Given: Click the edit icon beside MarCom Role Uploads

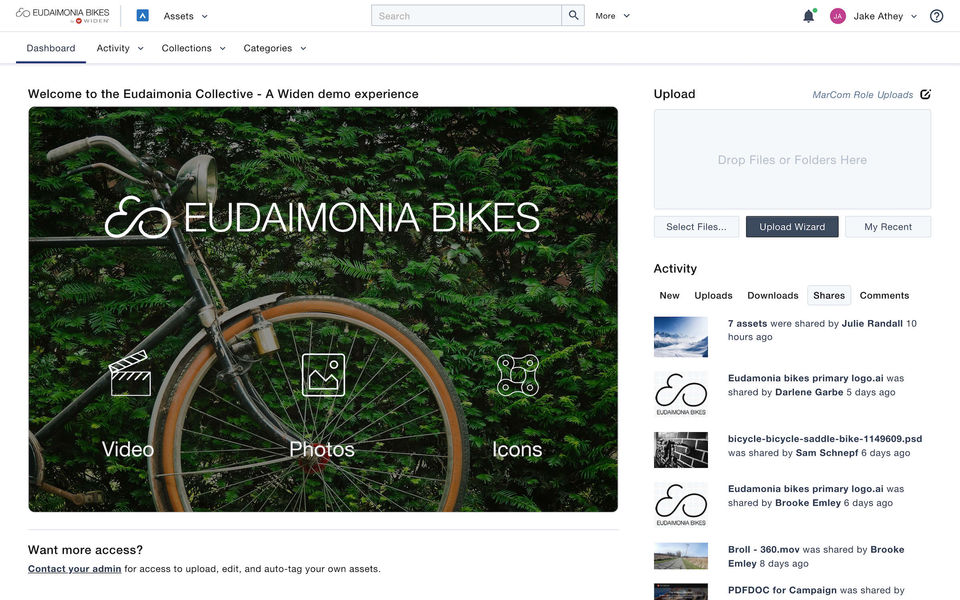Looking at the screenshot, I should 925,94.
